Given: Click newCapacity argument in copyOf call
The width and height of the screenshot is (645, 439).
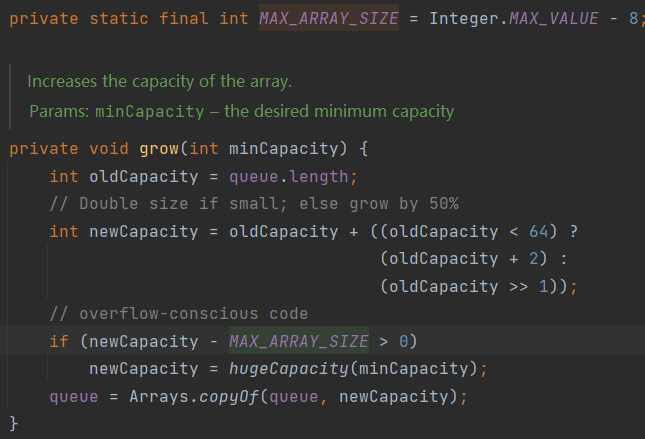Looking at the screenshot, I should 394,397.
